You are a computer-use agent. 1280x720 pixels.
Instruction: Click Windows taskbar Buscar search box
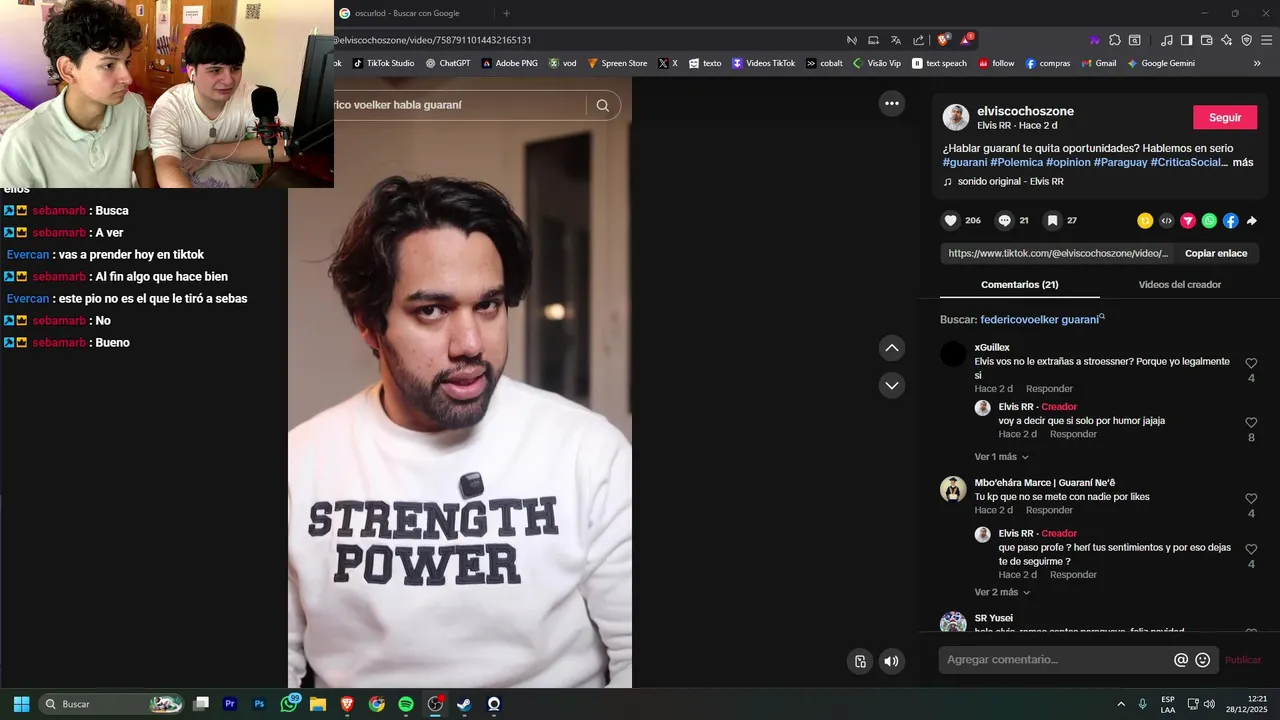coord(113,704)
